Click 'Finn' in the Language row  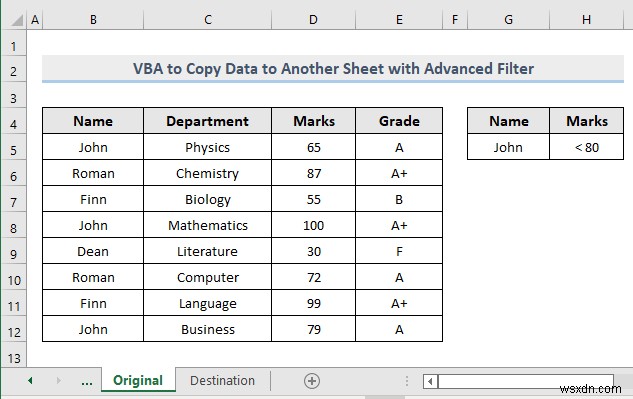click(93, 303)
